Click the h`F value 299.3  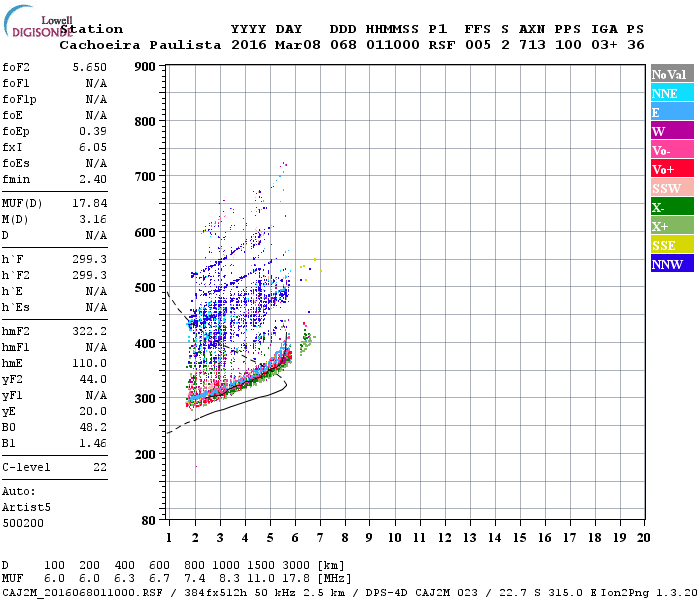pyautogui.click(x=90, y=259)
